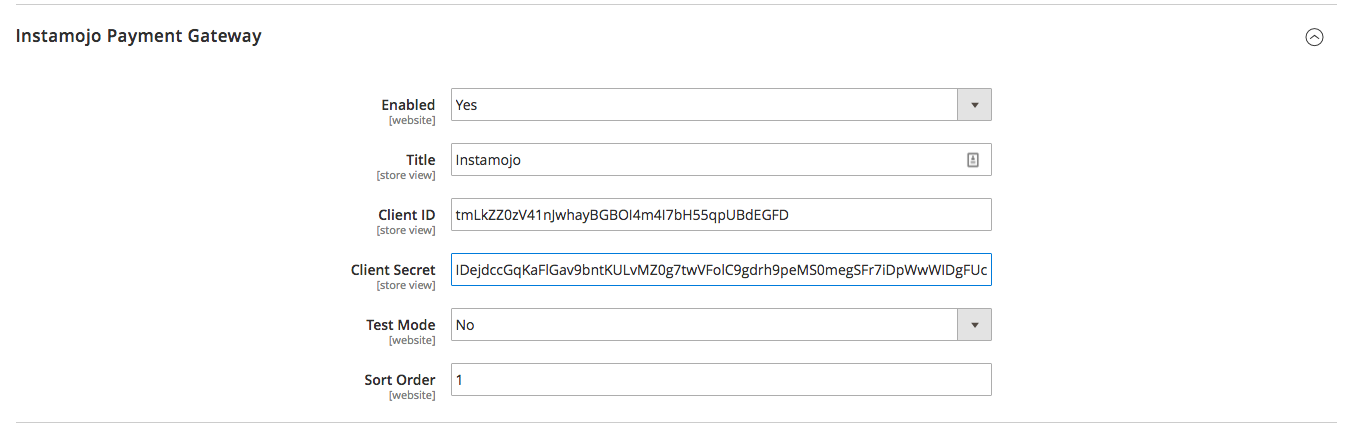
Task: Focus the Client Secret input field
Action: (721, 270)
